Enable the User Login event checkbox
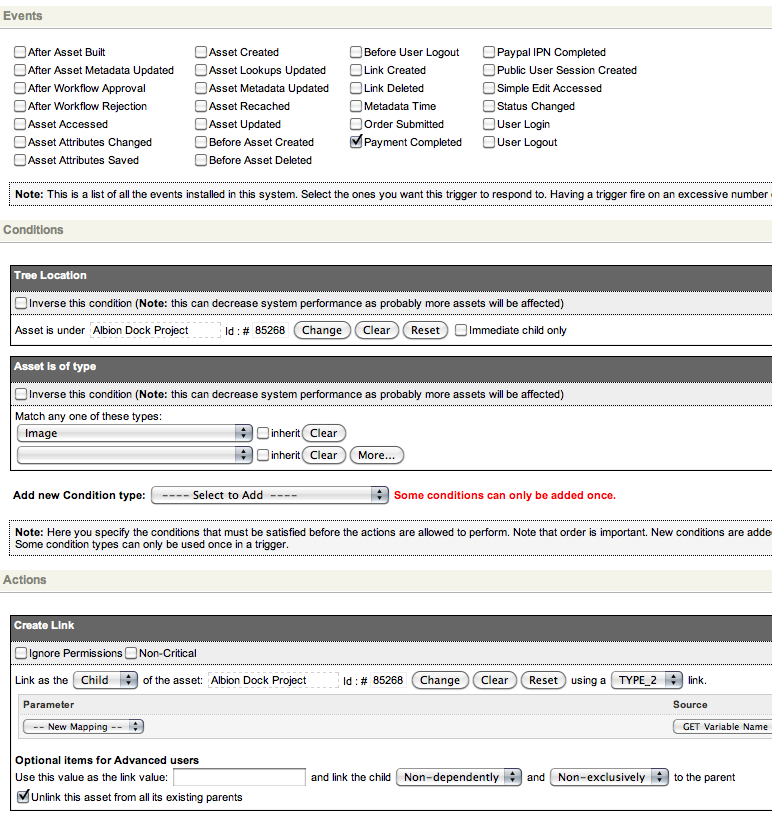This screenshot has width=772, height=818. [x=489, y=124]
